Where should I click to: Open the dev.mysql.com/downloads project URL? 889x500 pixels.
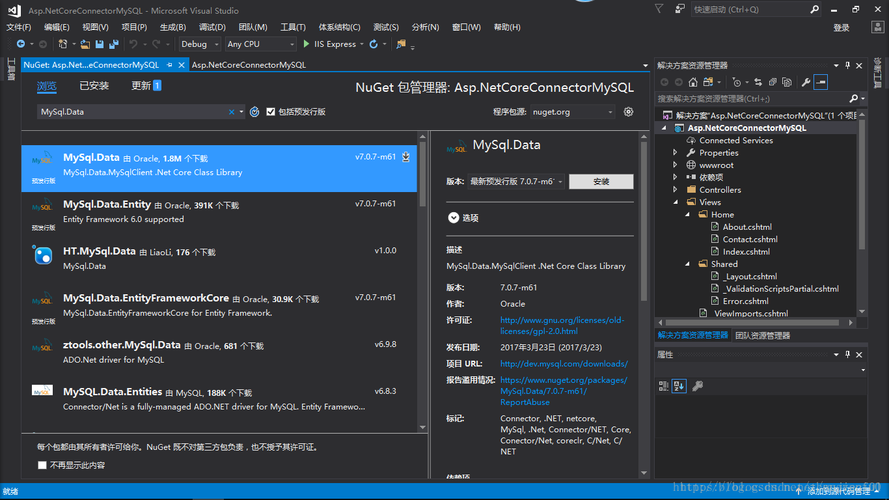(564, 363)
